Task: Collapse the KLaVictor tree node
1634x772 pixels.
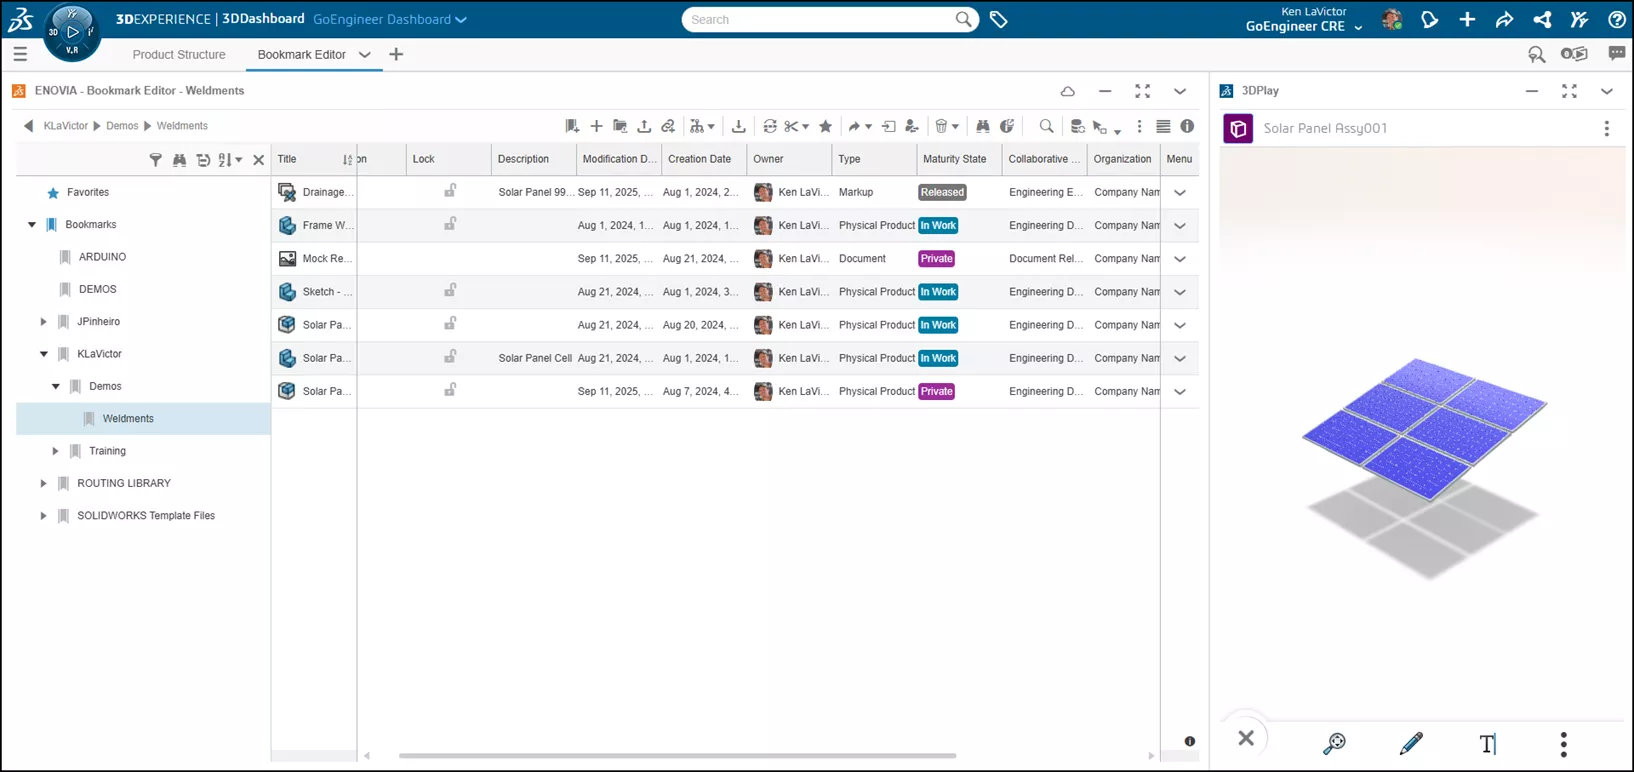Action: pos(43,354)
